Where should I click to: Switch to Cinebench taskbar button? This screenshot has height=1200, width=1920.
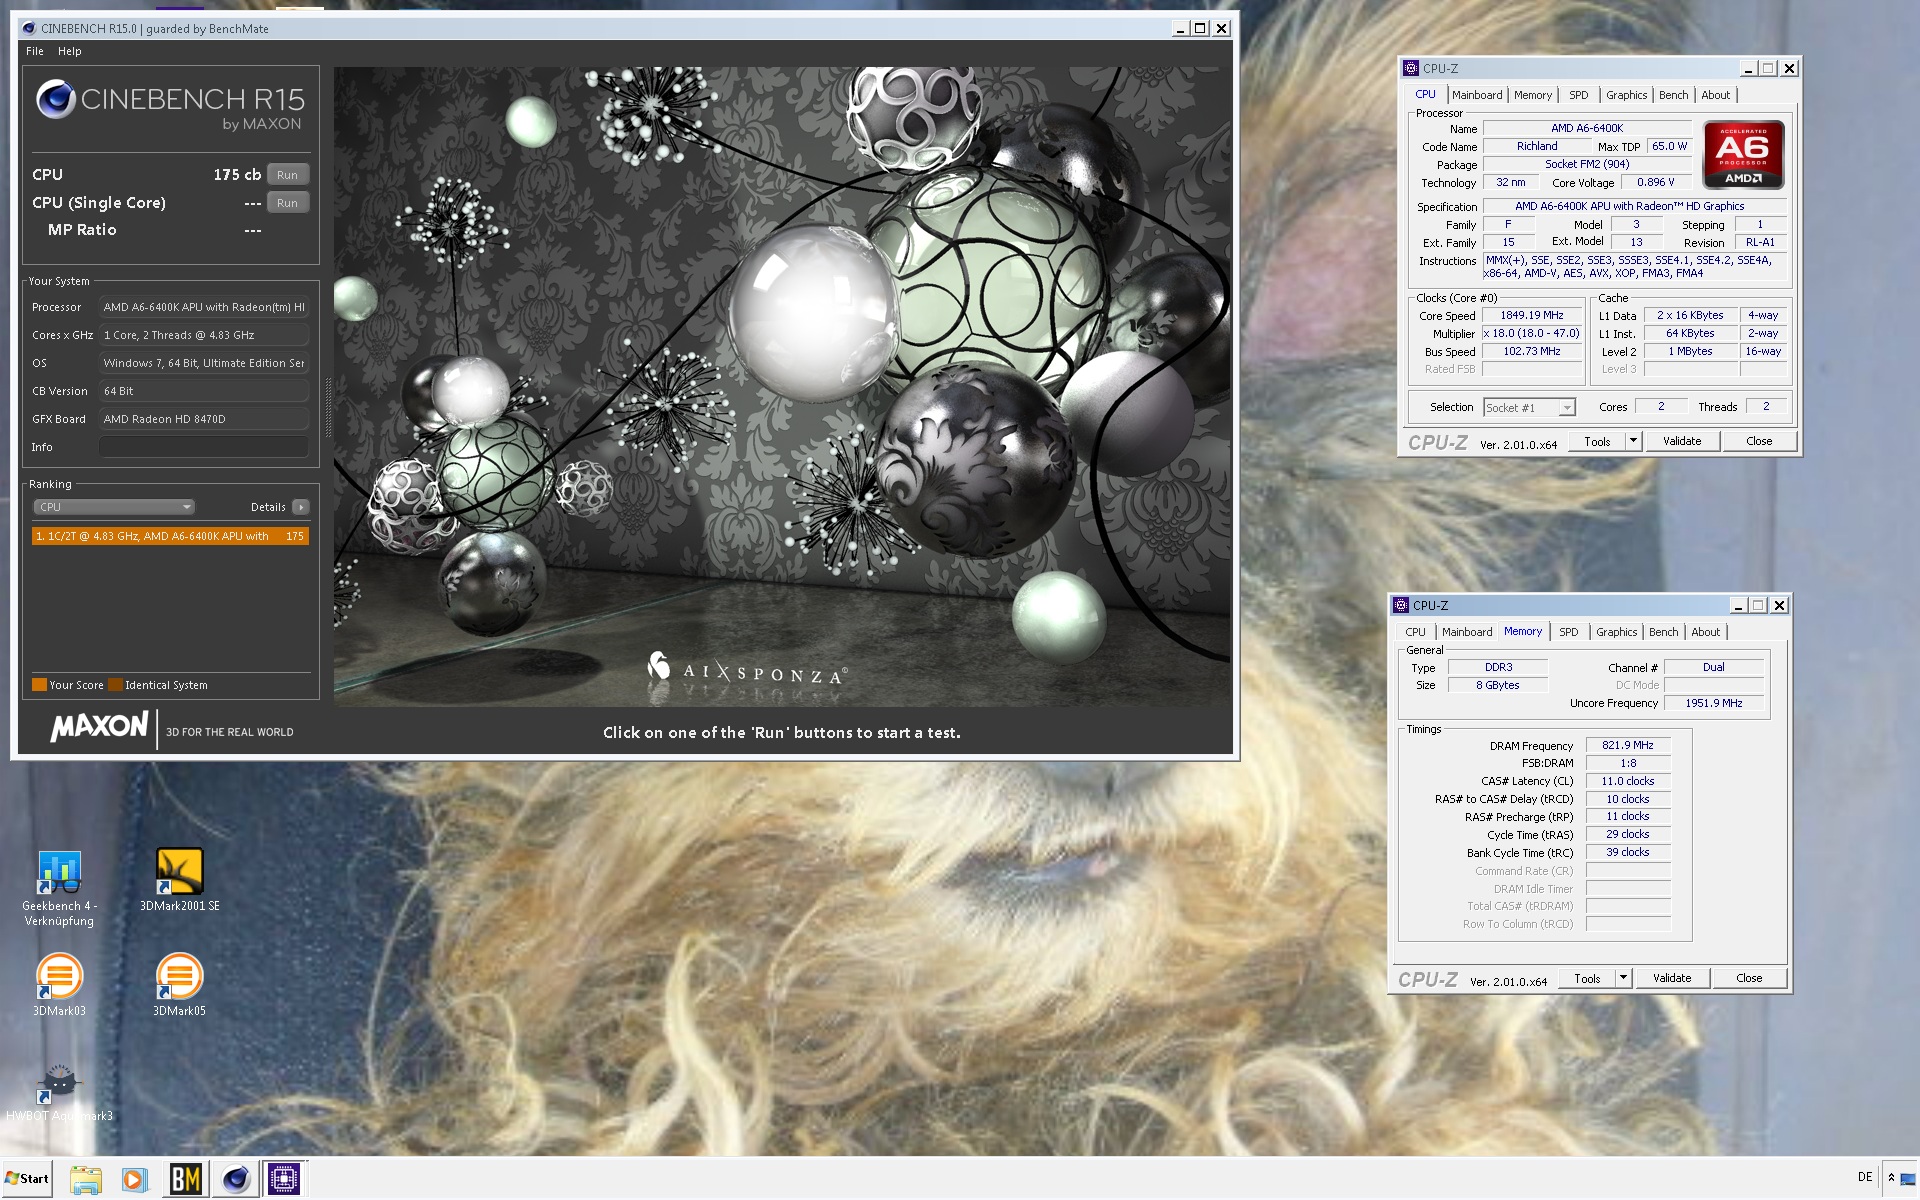236,1179
